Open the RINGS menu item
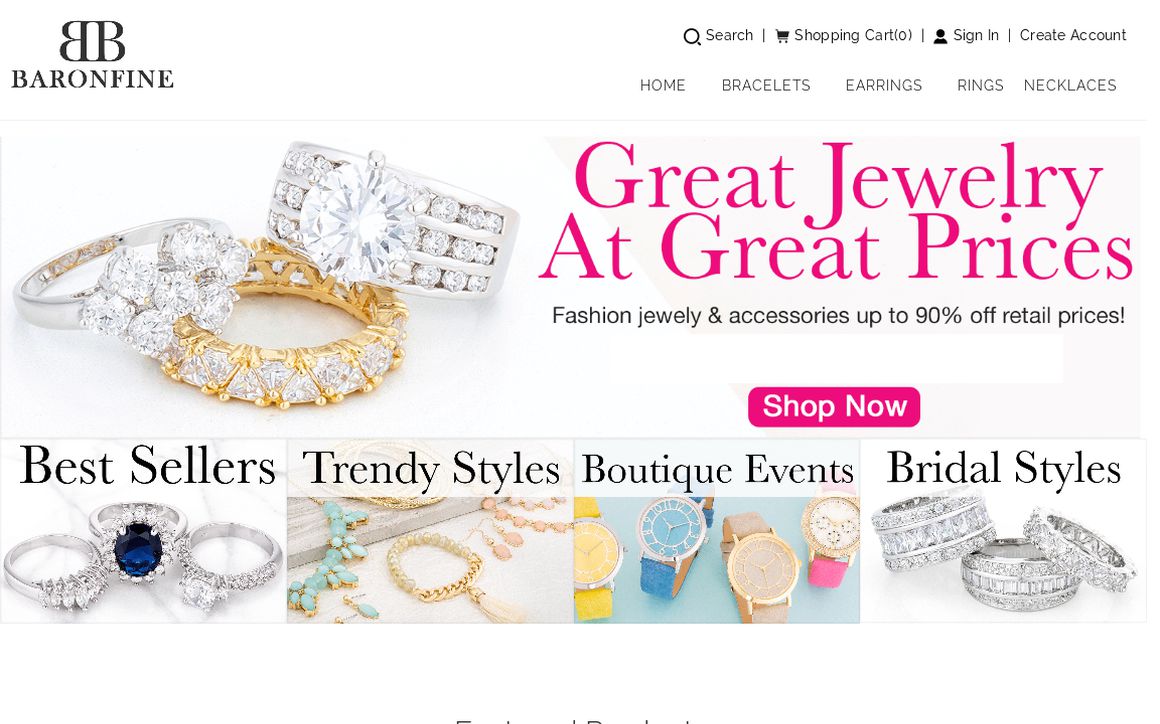The height and width of the screenshot is (724, 1160). click(x=979, y=85)
